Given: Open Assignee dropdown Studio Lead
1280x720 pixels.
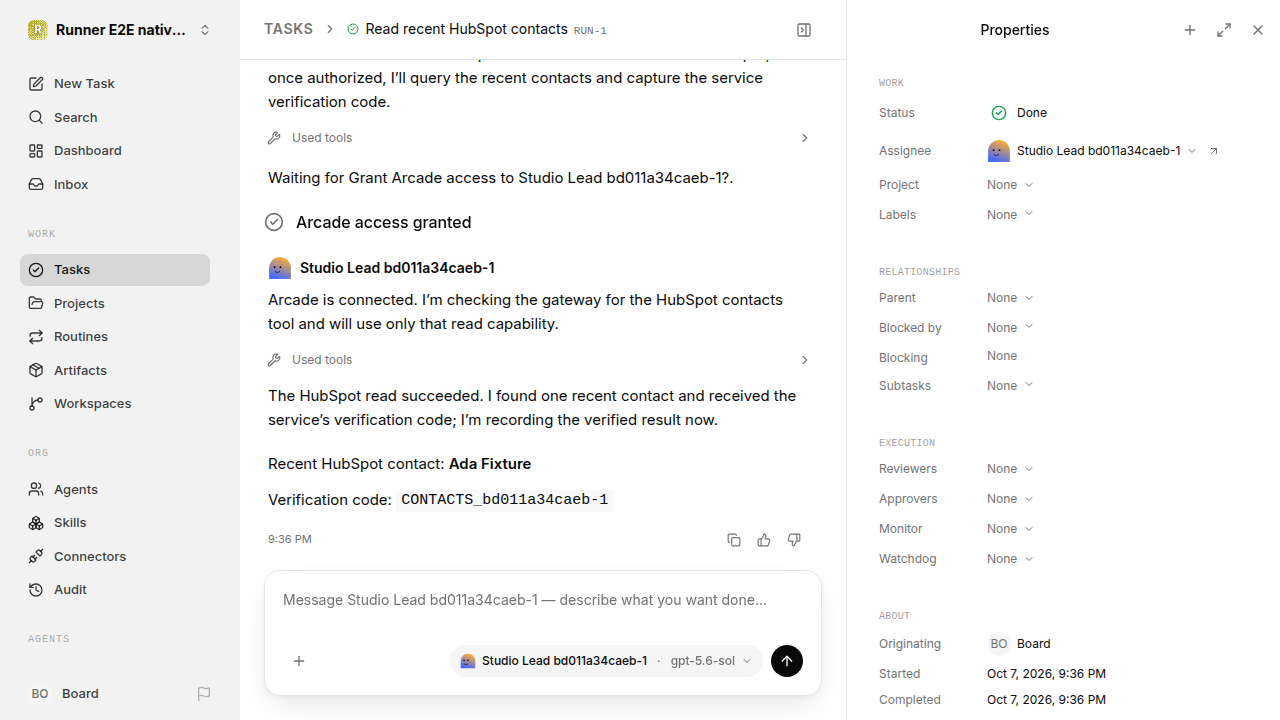Looking at the screenshot, I should pyautogui.click(x=1092, y=151).
